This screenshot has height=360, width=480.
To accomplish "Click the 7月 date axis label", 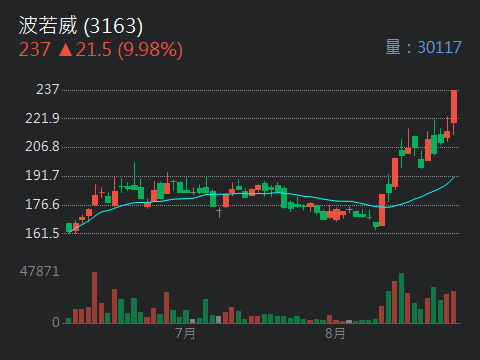I will (x=185, y=333).
